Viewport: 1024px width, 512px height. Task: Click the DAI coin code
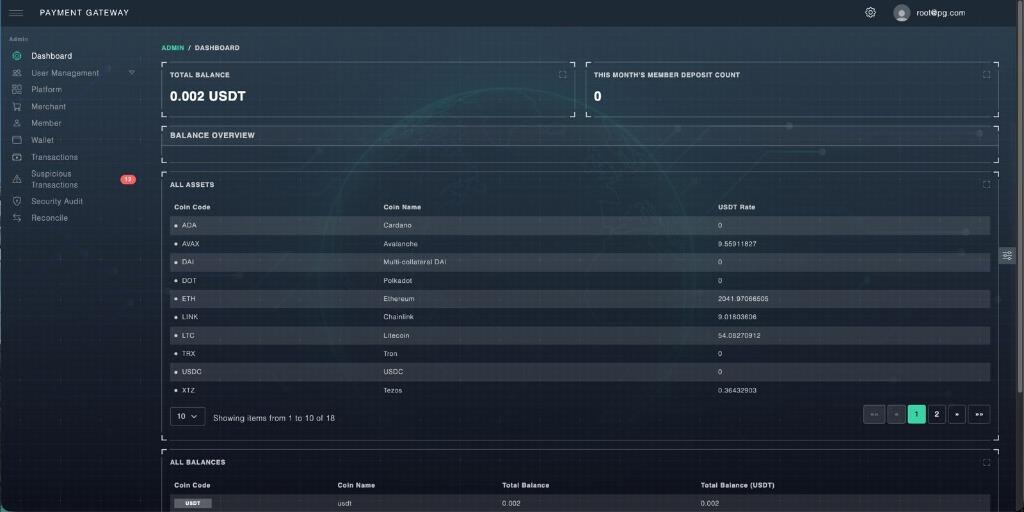pos(188,262)
